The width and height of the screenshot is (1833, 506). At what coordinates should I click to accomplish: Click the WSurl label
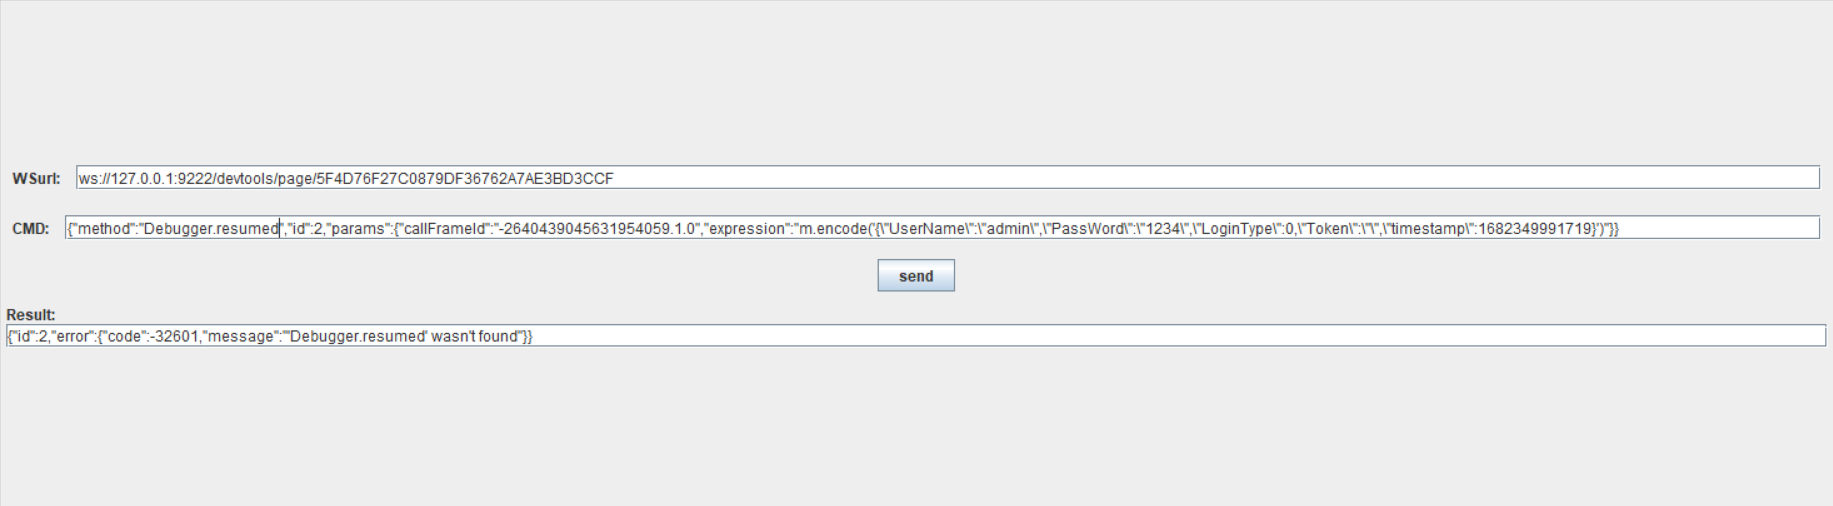pyautogui.click(x=36, y=178)
